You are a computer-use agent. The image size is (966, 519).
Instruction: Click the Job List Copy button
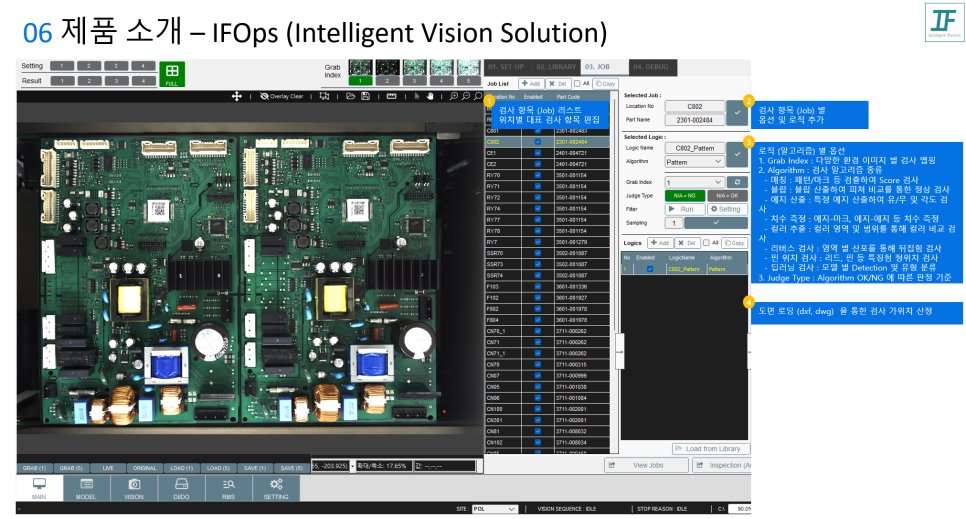(x=606, y=83)
